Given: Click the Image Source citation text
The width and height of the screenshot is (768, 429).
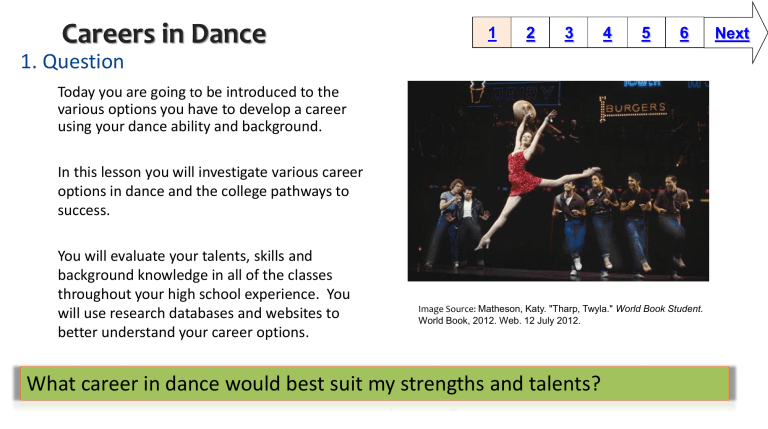Looking at the screenshot, I should click(x=560, y=315).
